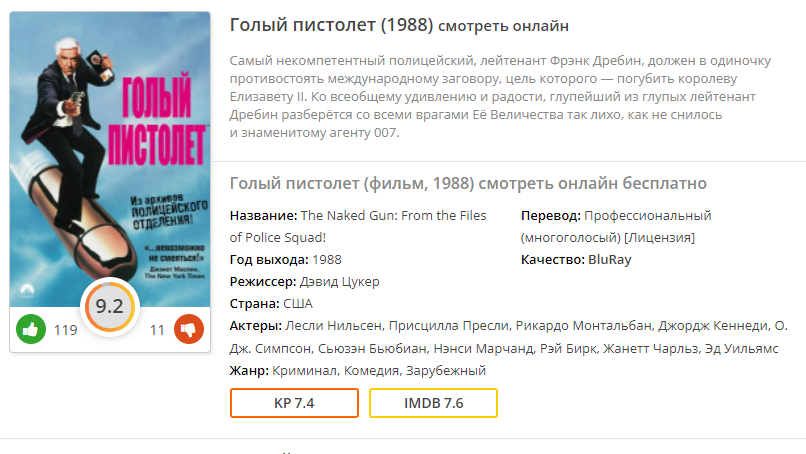This screenshot has width=806, height=454.
Task: Click the BluRay quality label
Action: click(x=609, y=259)
